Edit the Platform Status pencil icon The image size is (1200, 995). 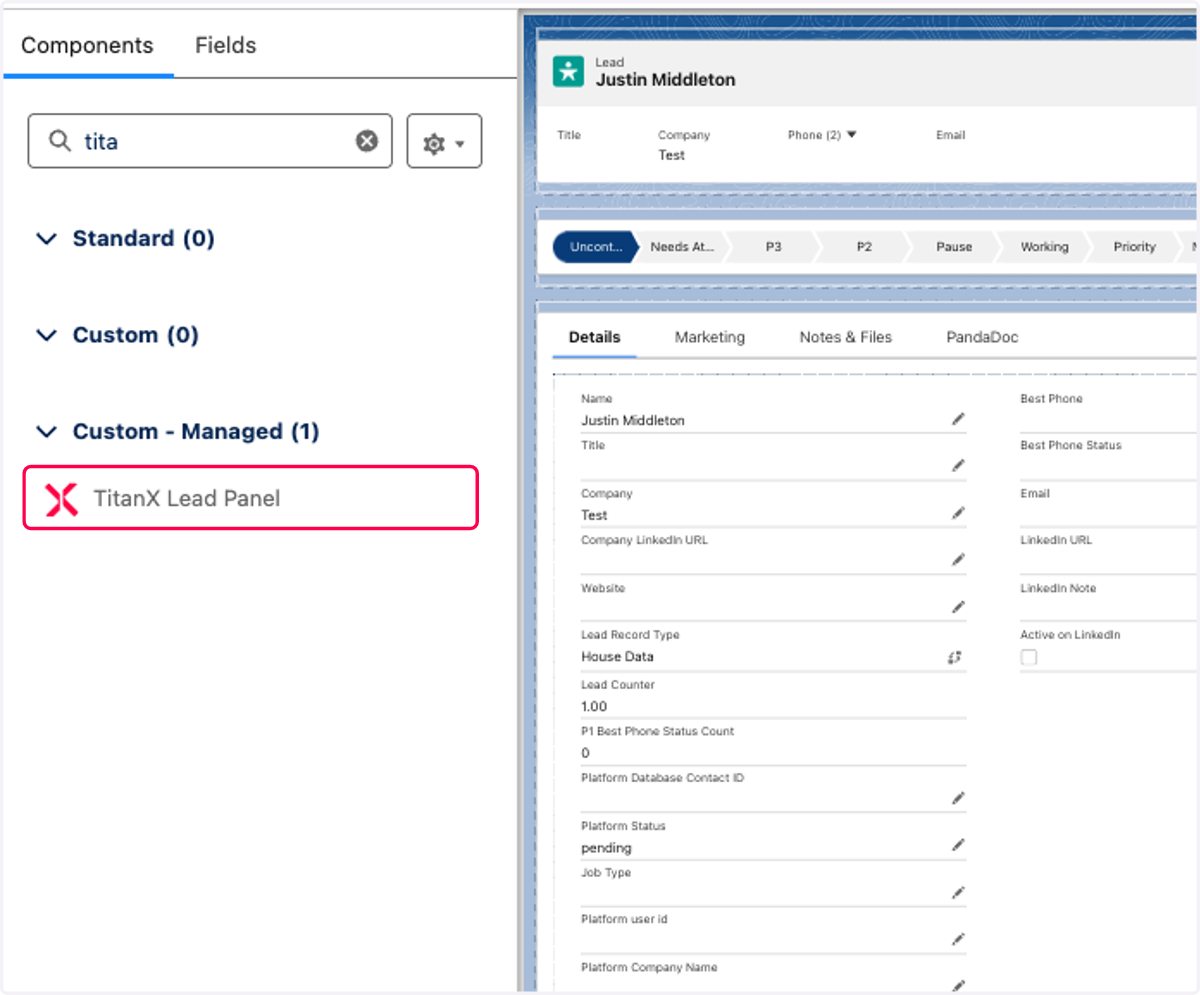click(958, 846)
